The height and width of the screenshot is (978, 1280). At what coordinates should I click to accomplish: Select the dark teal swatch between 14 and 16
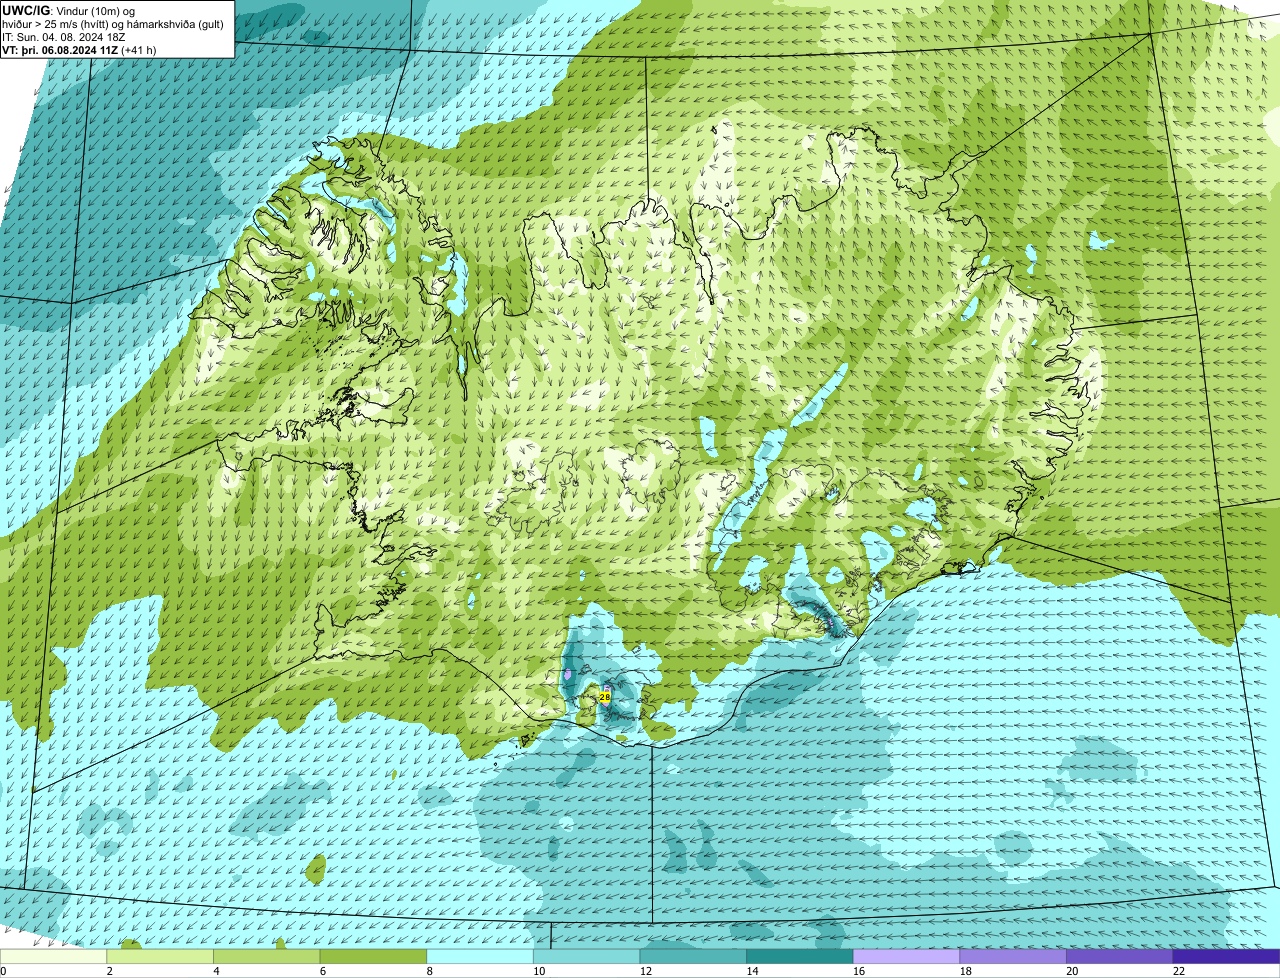(800, 957)
